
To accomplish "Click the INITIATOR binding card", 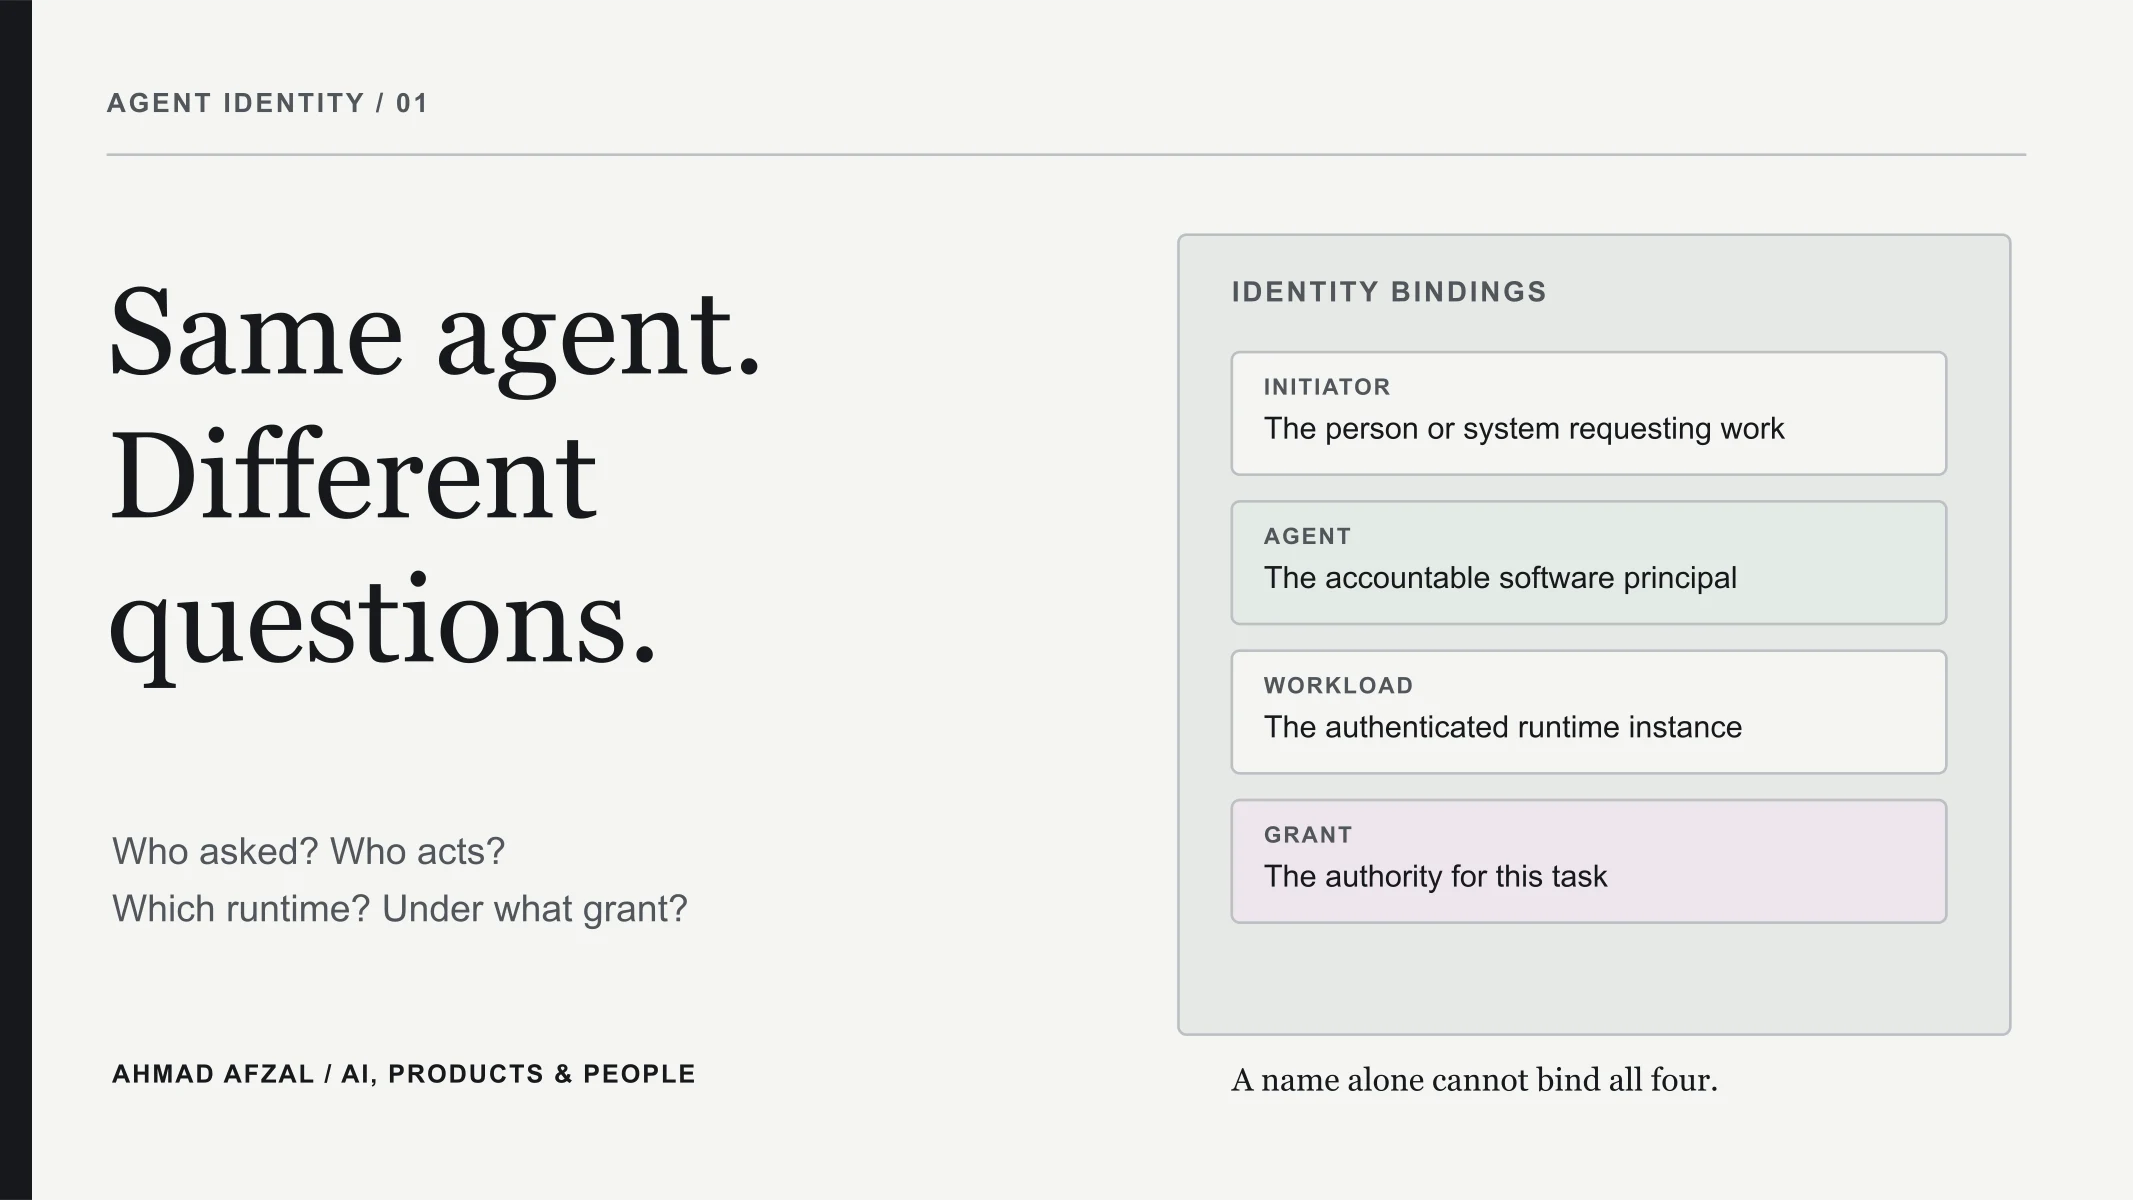I will [1588, 413].
